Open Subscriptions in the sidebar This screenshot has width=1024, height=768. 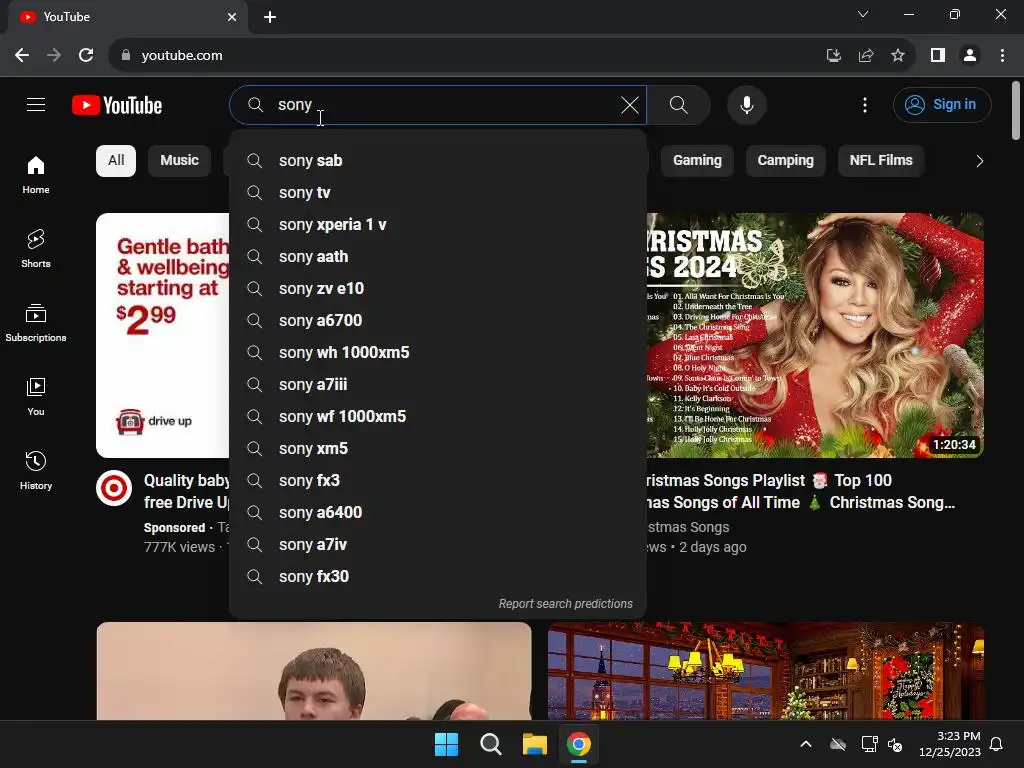tap(36, 323)
